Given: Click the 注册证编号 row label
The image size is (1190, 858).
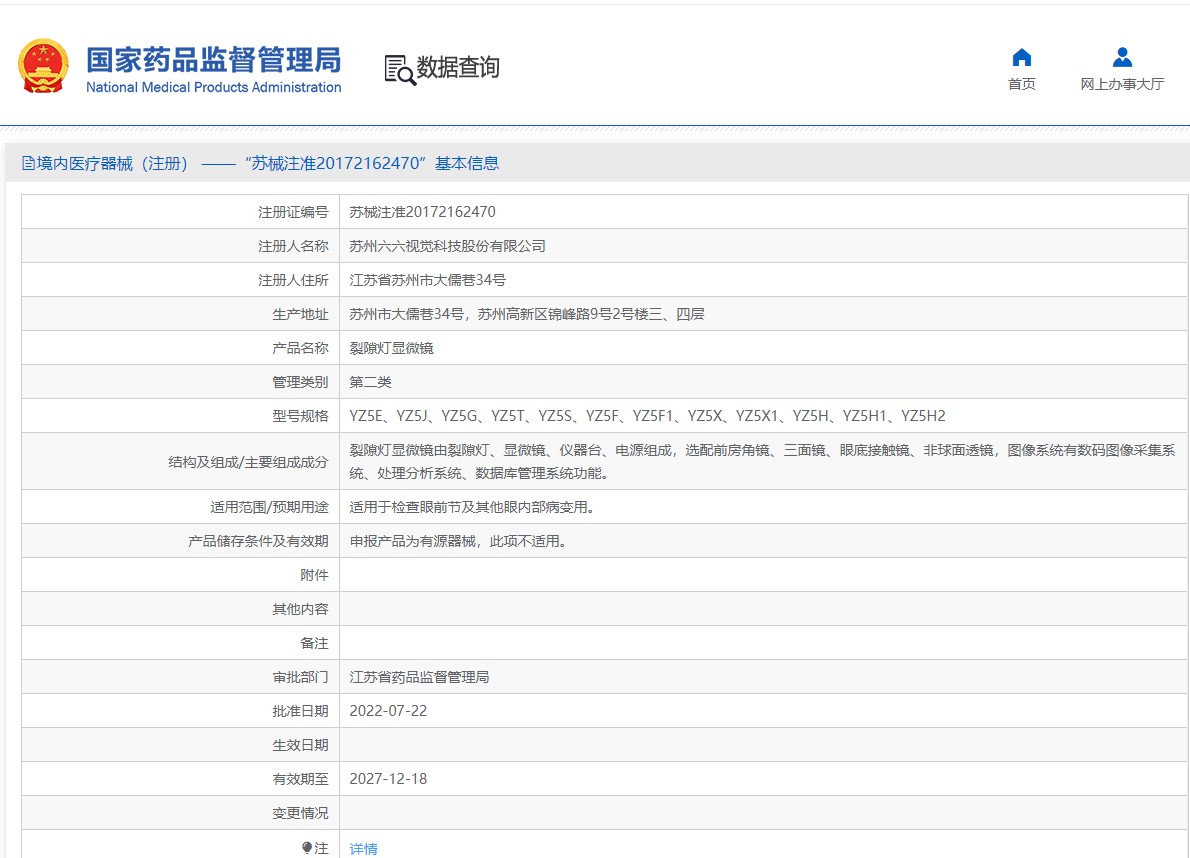Looking at the screenshot, I should click(293, 212).
